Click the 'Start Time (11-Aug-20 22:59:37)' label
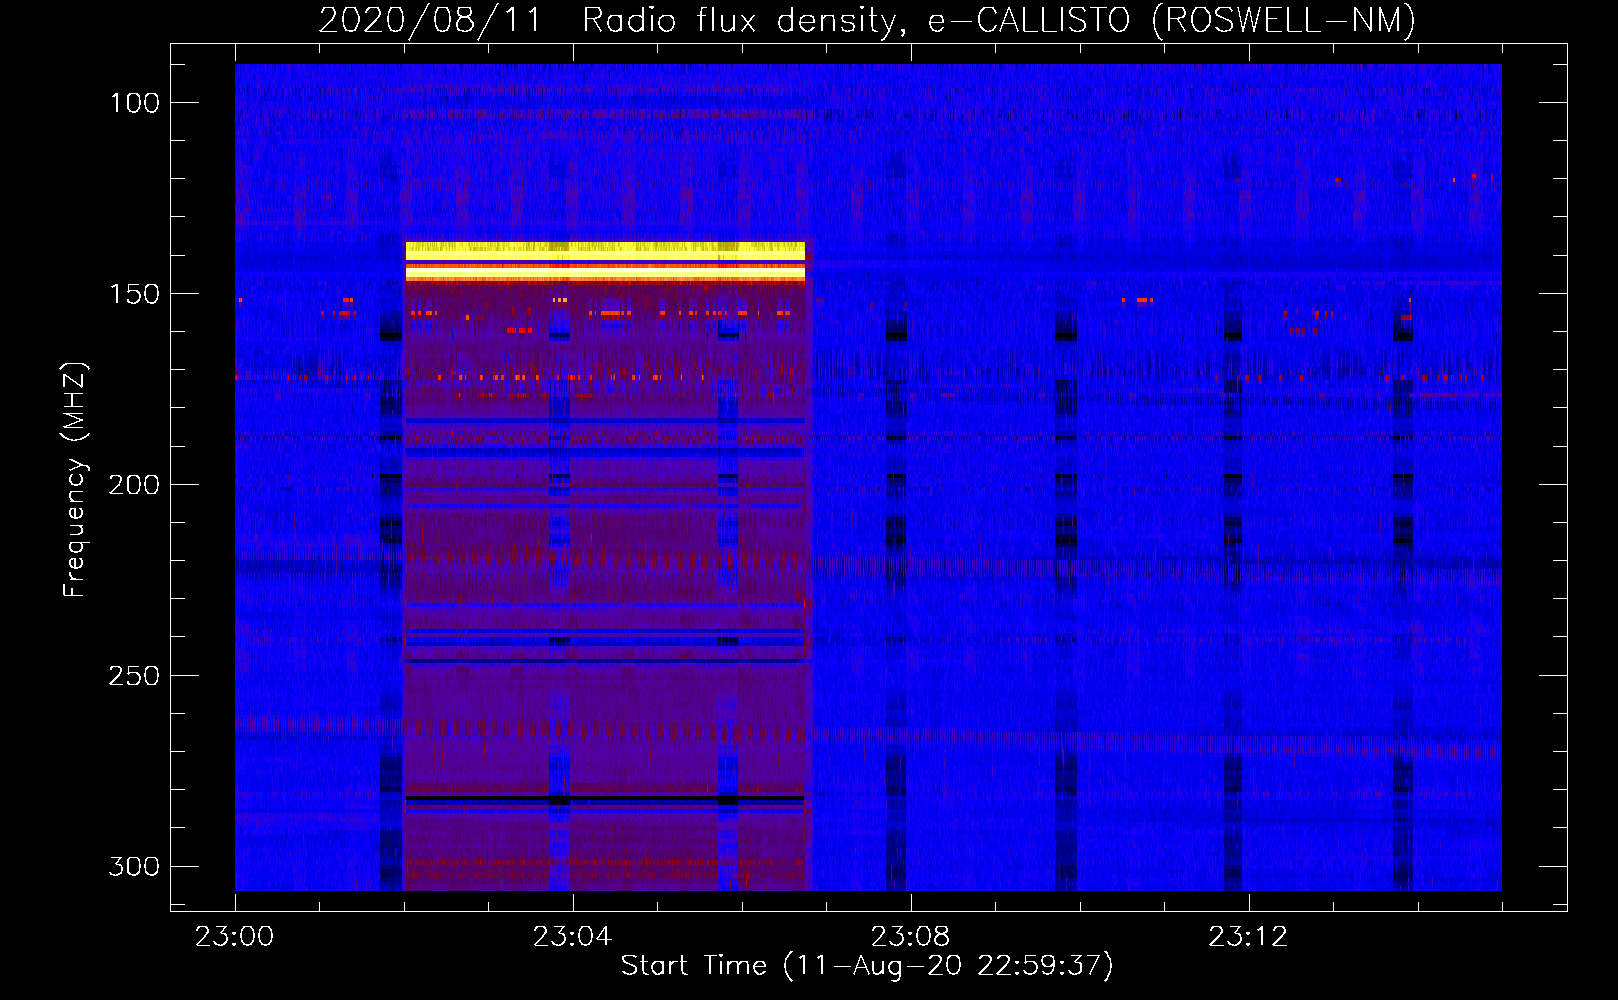1618x1000 pixels. pyautogui.click(x=867, y=966)
